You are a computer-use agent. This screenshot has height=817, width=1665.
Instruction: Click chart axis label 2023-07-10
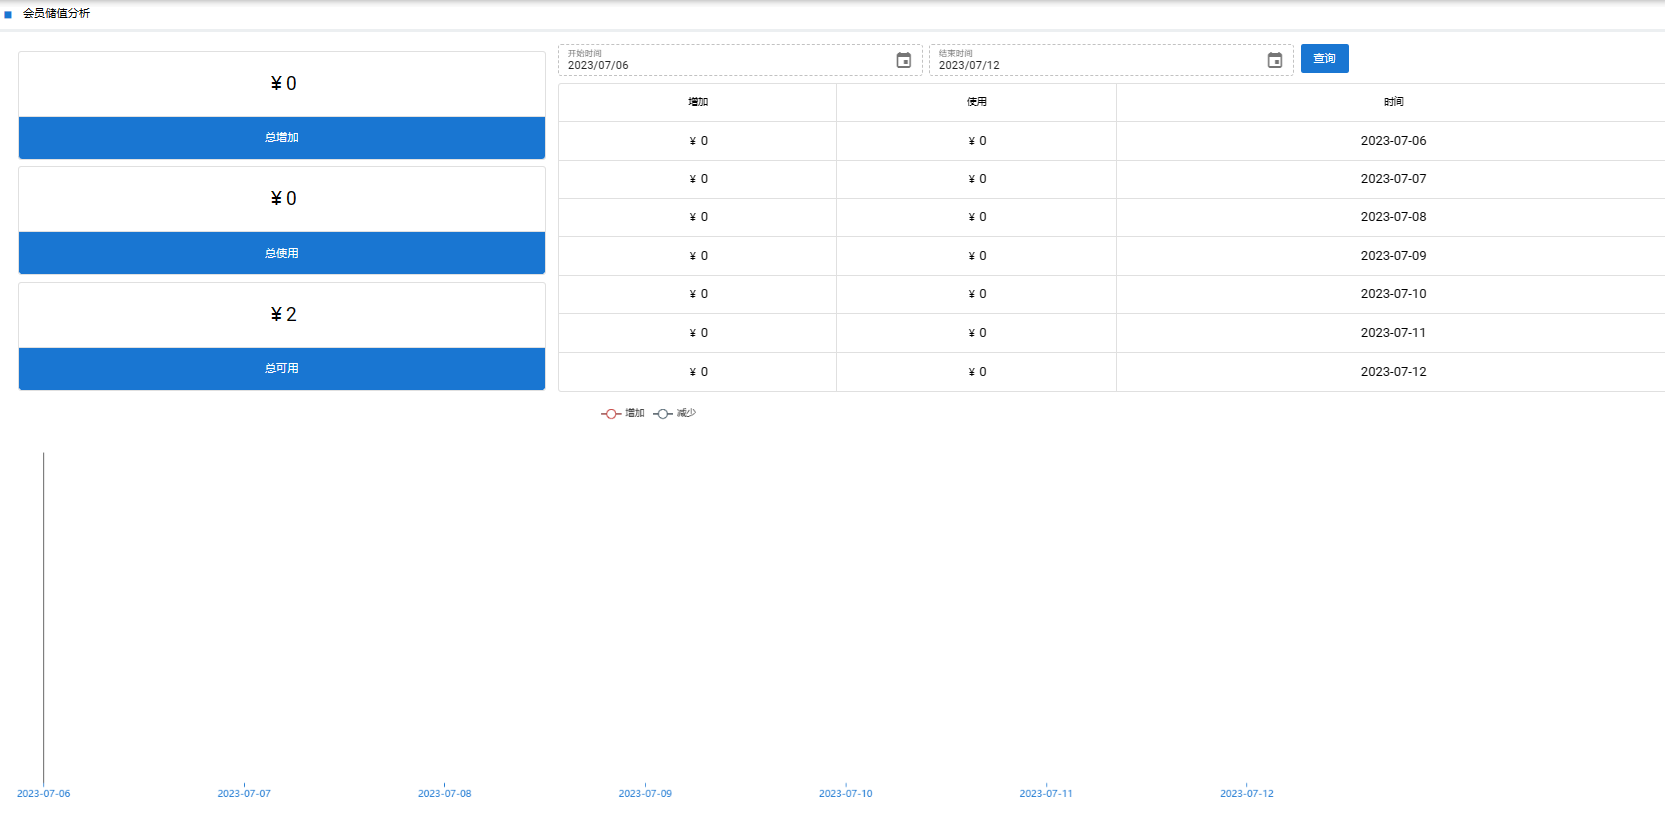(x=846, y=794)
